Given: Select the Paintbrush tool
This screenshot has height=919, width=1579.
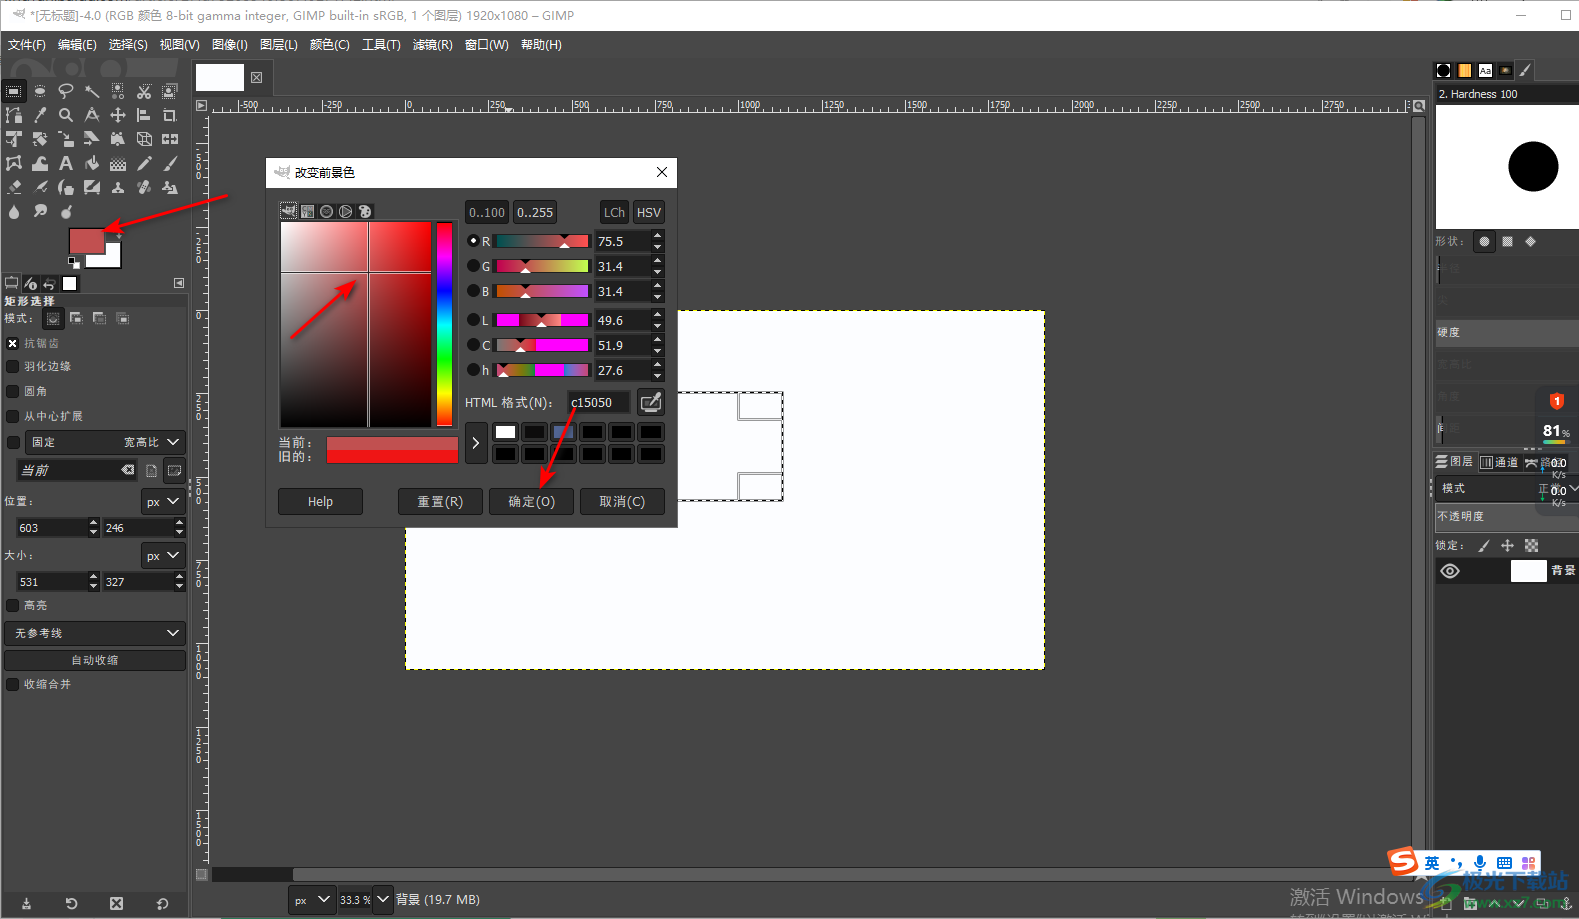Looking at the screenshot, I should [x=170, y=163].
